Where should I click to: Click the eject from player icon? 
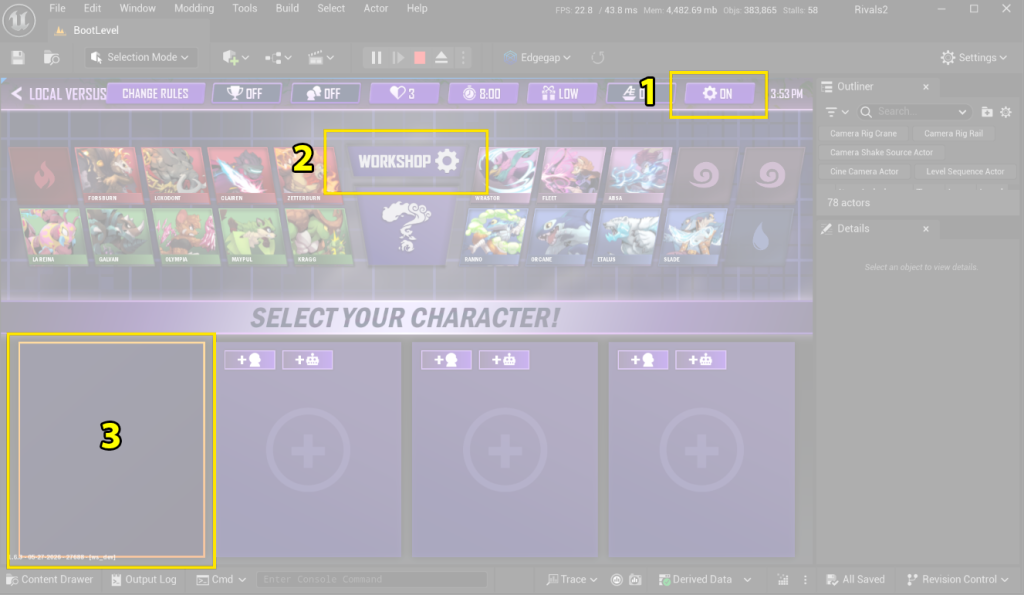(441, 57)
